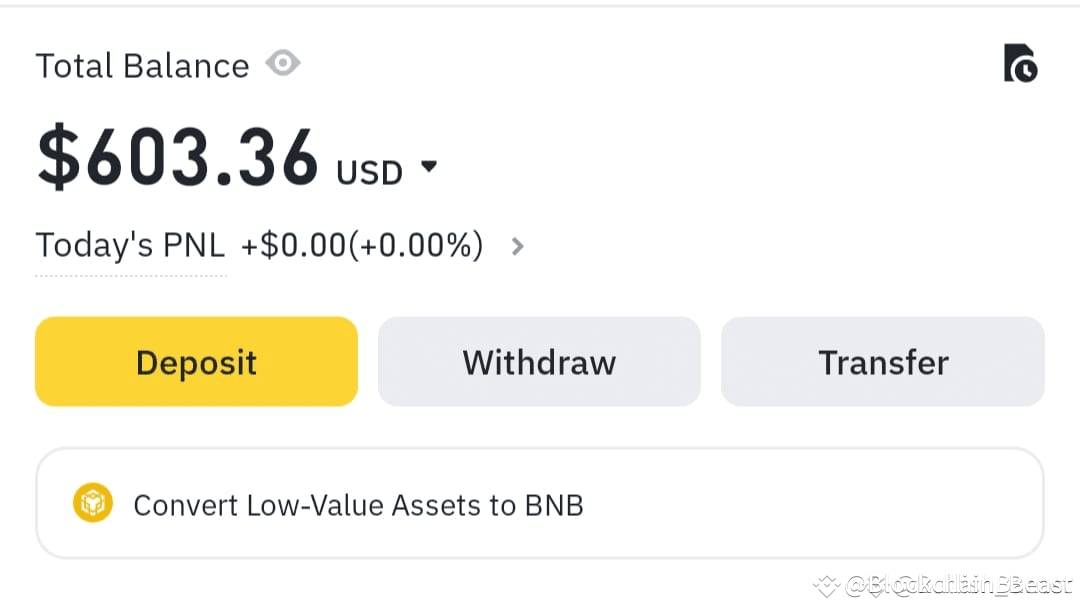Toggle the balance visibility eye icon
1080x607 pixels.
pyautogui.click(x=283, y=64)
